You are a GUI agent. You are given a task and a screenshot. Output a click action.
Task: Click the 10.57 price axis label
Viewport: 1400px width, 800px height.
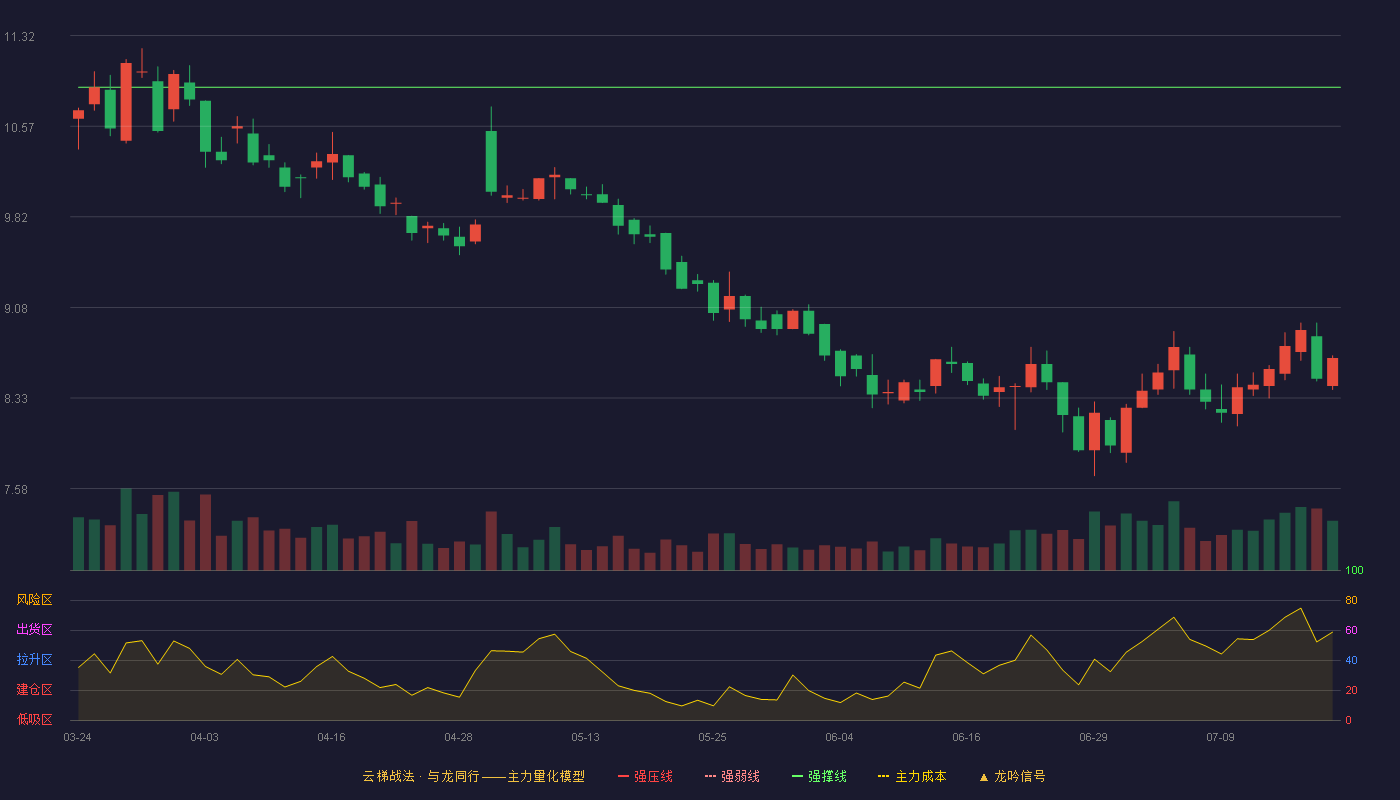pos(19,127)
